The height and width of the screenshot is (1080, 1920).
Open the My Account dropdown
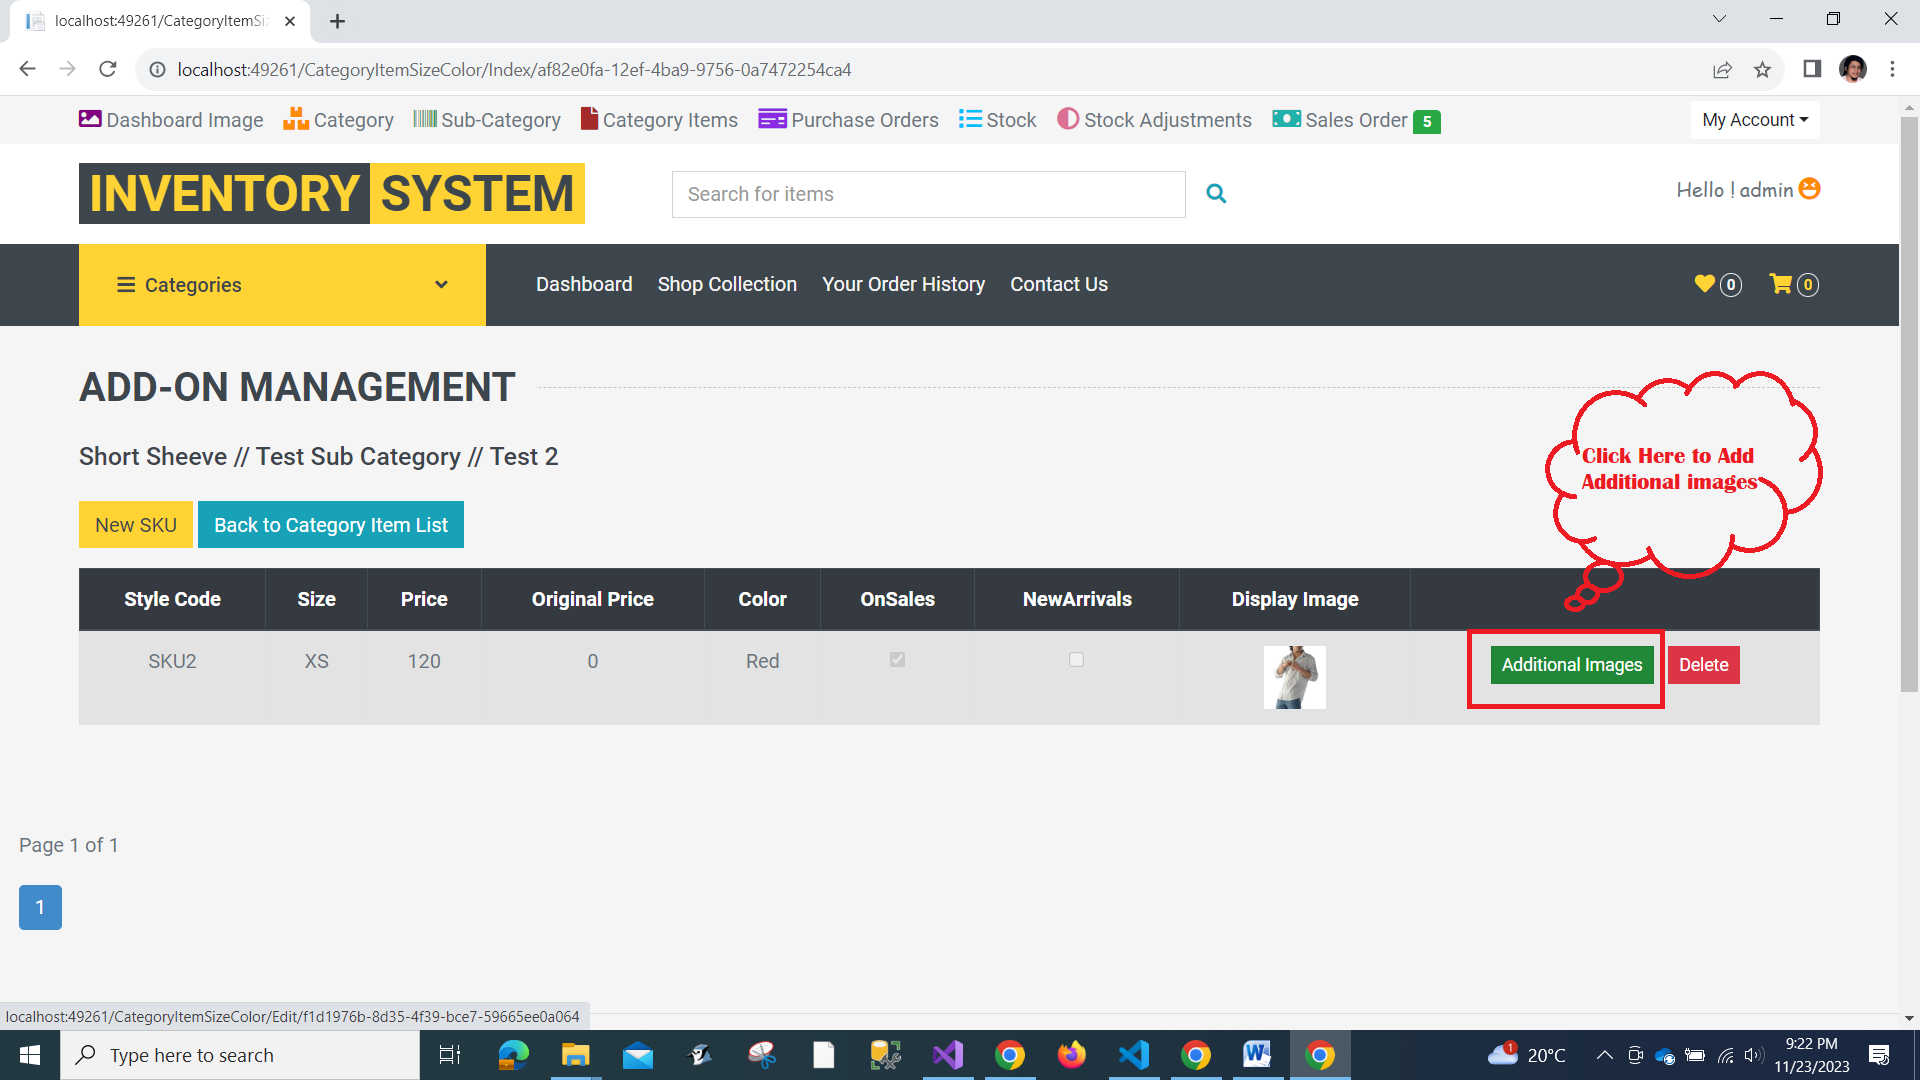[1755, 120]
